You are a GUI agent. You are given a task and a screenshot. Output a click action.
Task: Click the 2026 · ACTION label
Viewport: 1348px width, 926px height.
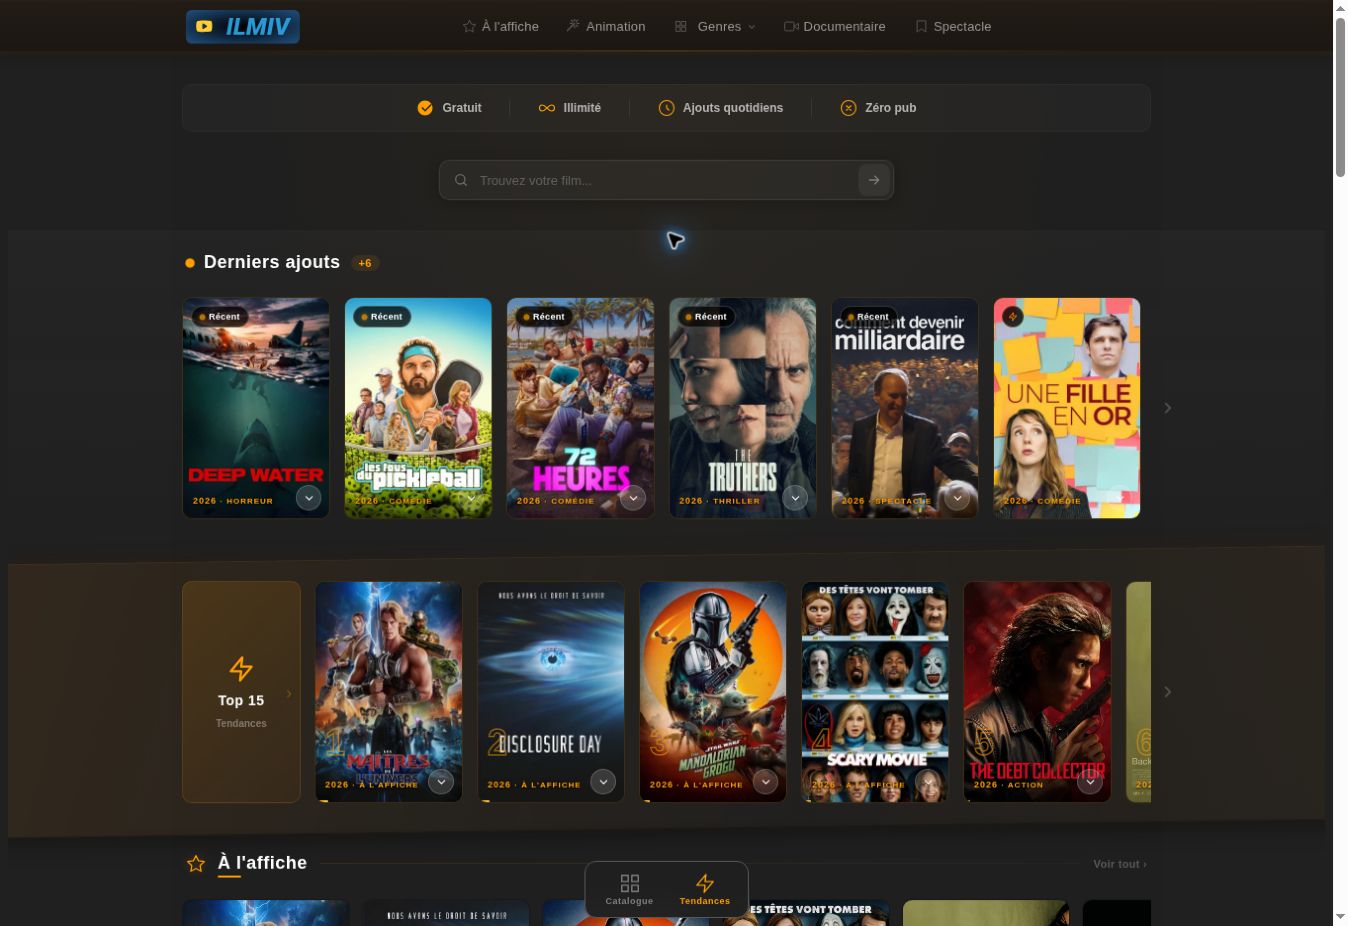1009,785
